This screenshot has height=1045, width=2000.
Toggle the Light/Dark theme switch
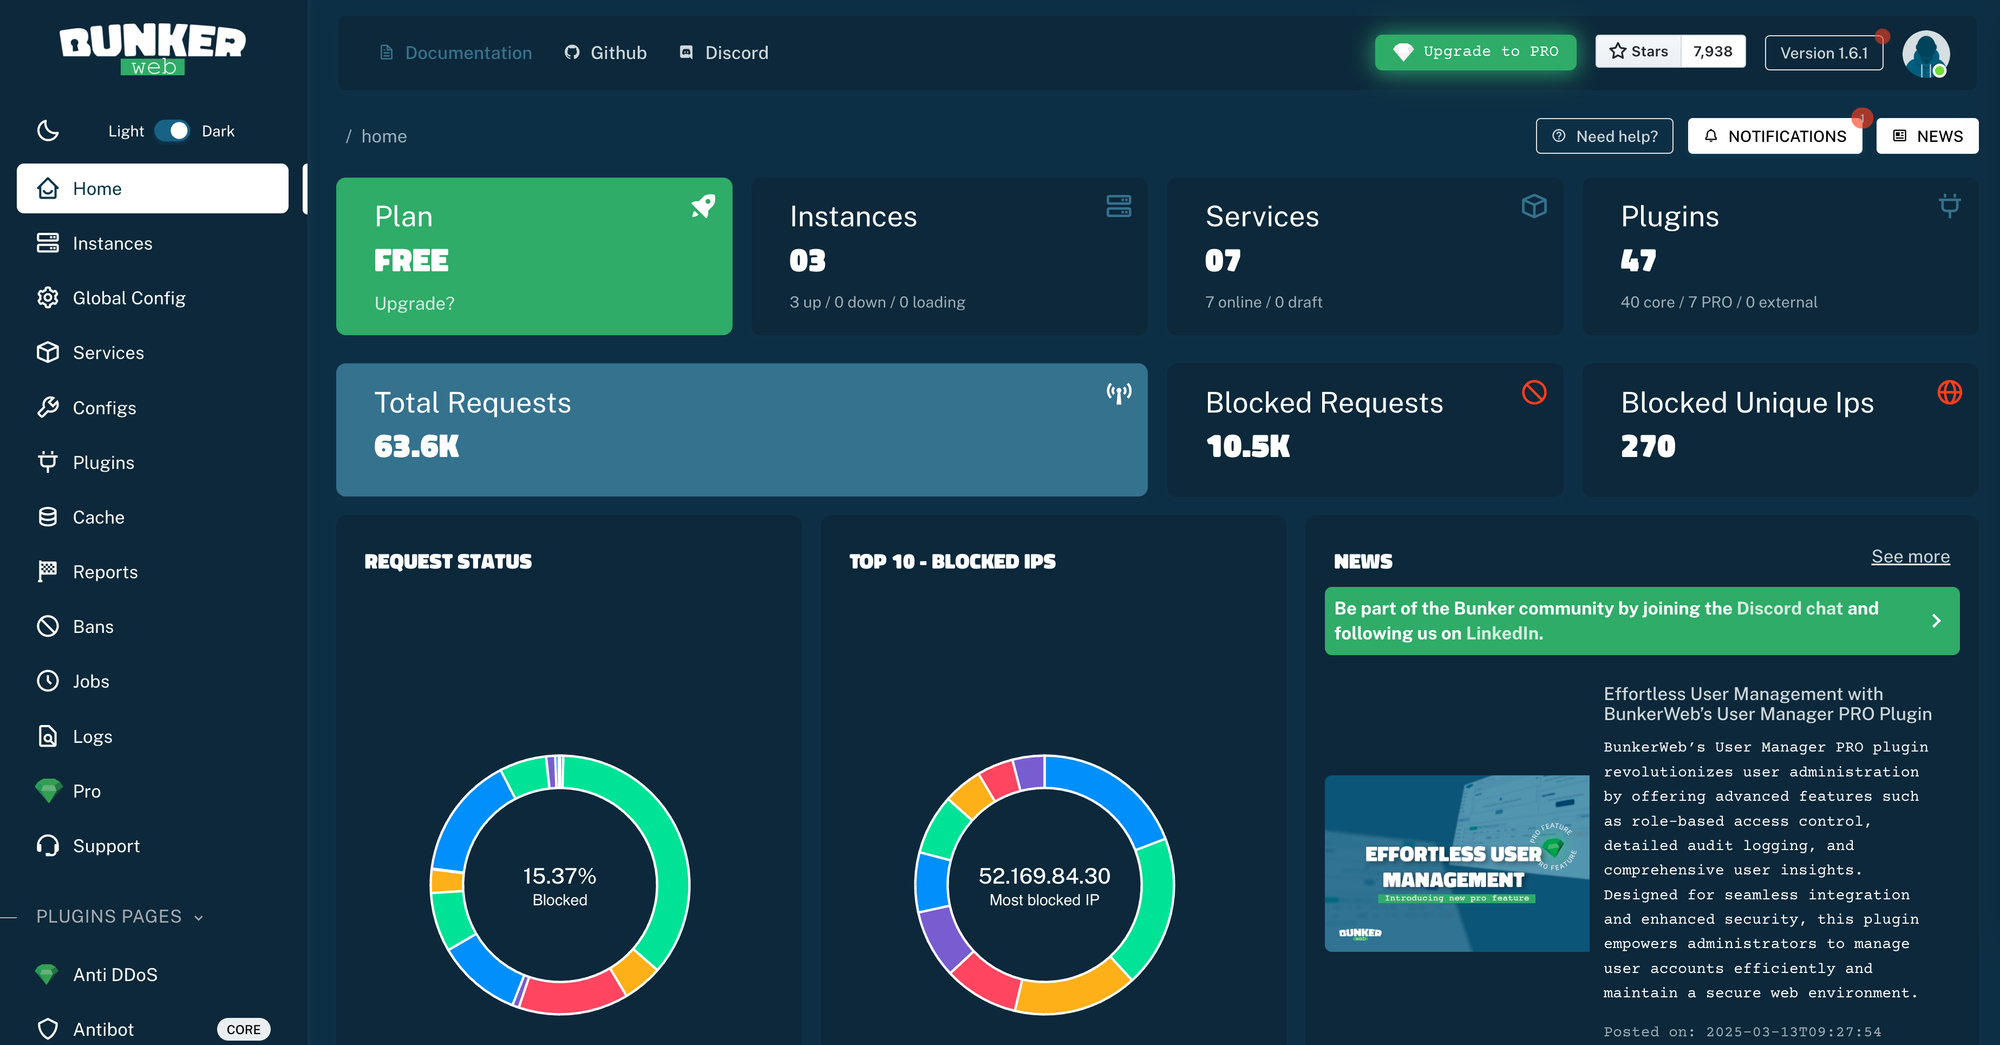(172, 131)
